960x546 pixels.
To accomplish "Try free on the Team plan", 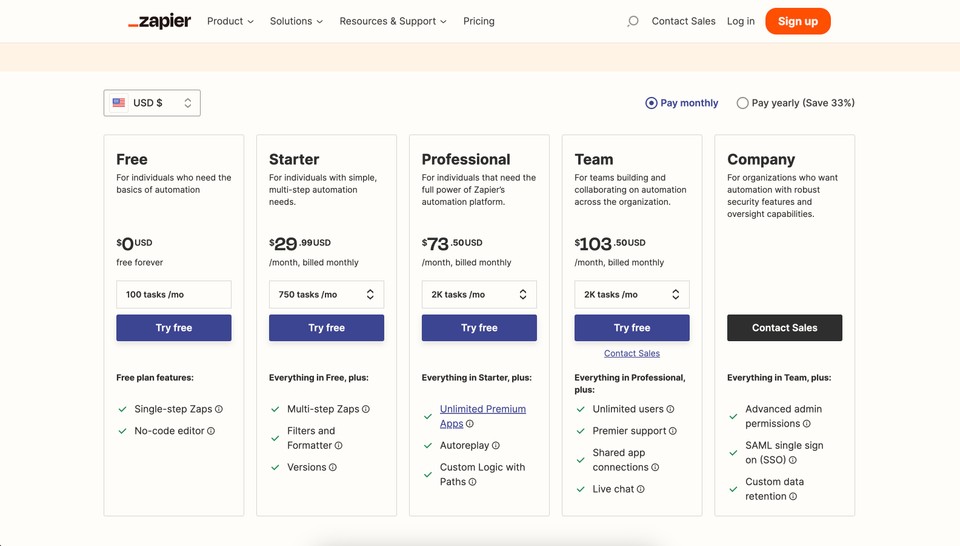I will [x=632, y=328].
